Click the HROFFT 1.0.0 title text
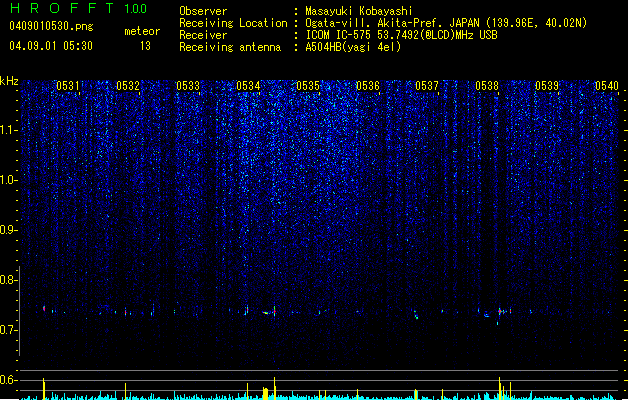Screen dimensions: 629x400 pyautogui.click(x=78, y=8)
